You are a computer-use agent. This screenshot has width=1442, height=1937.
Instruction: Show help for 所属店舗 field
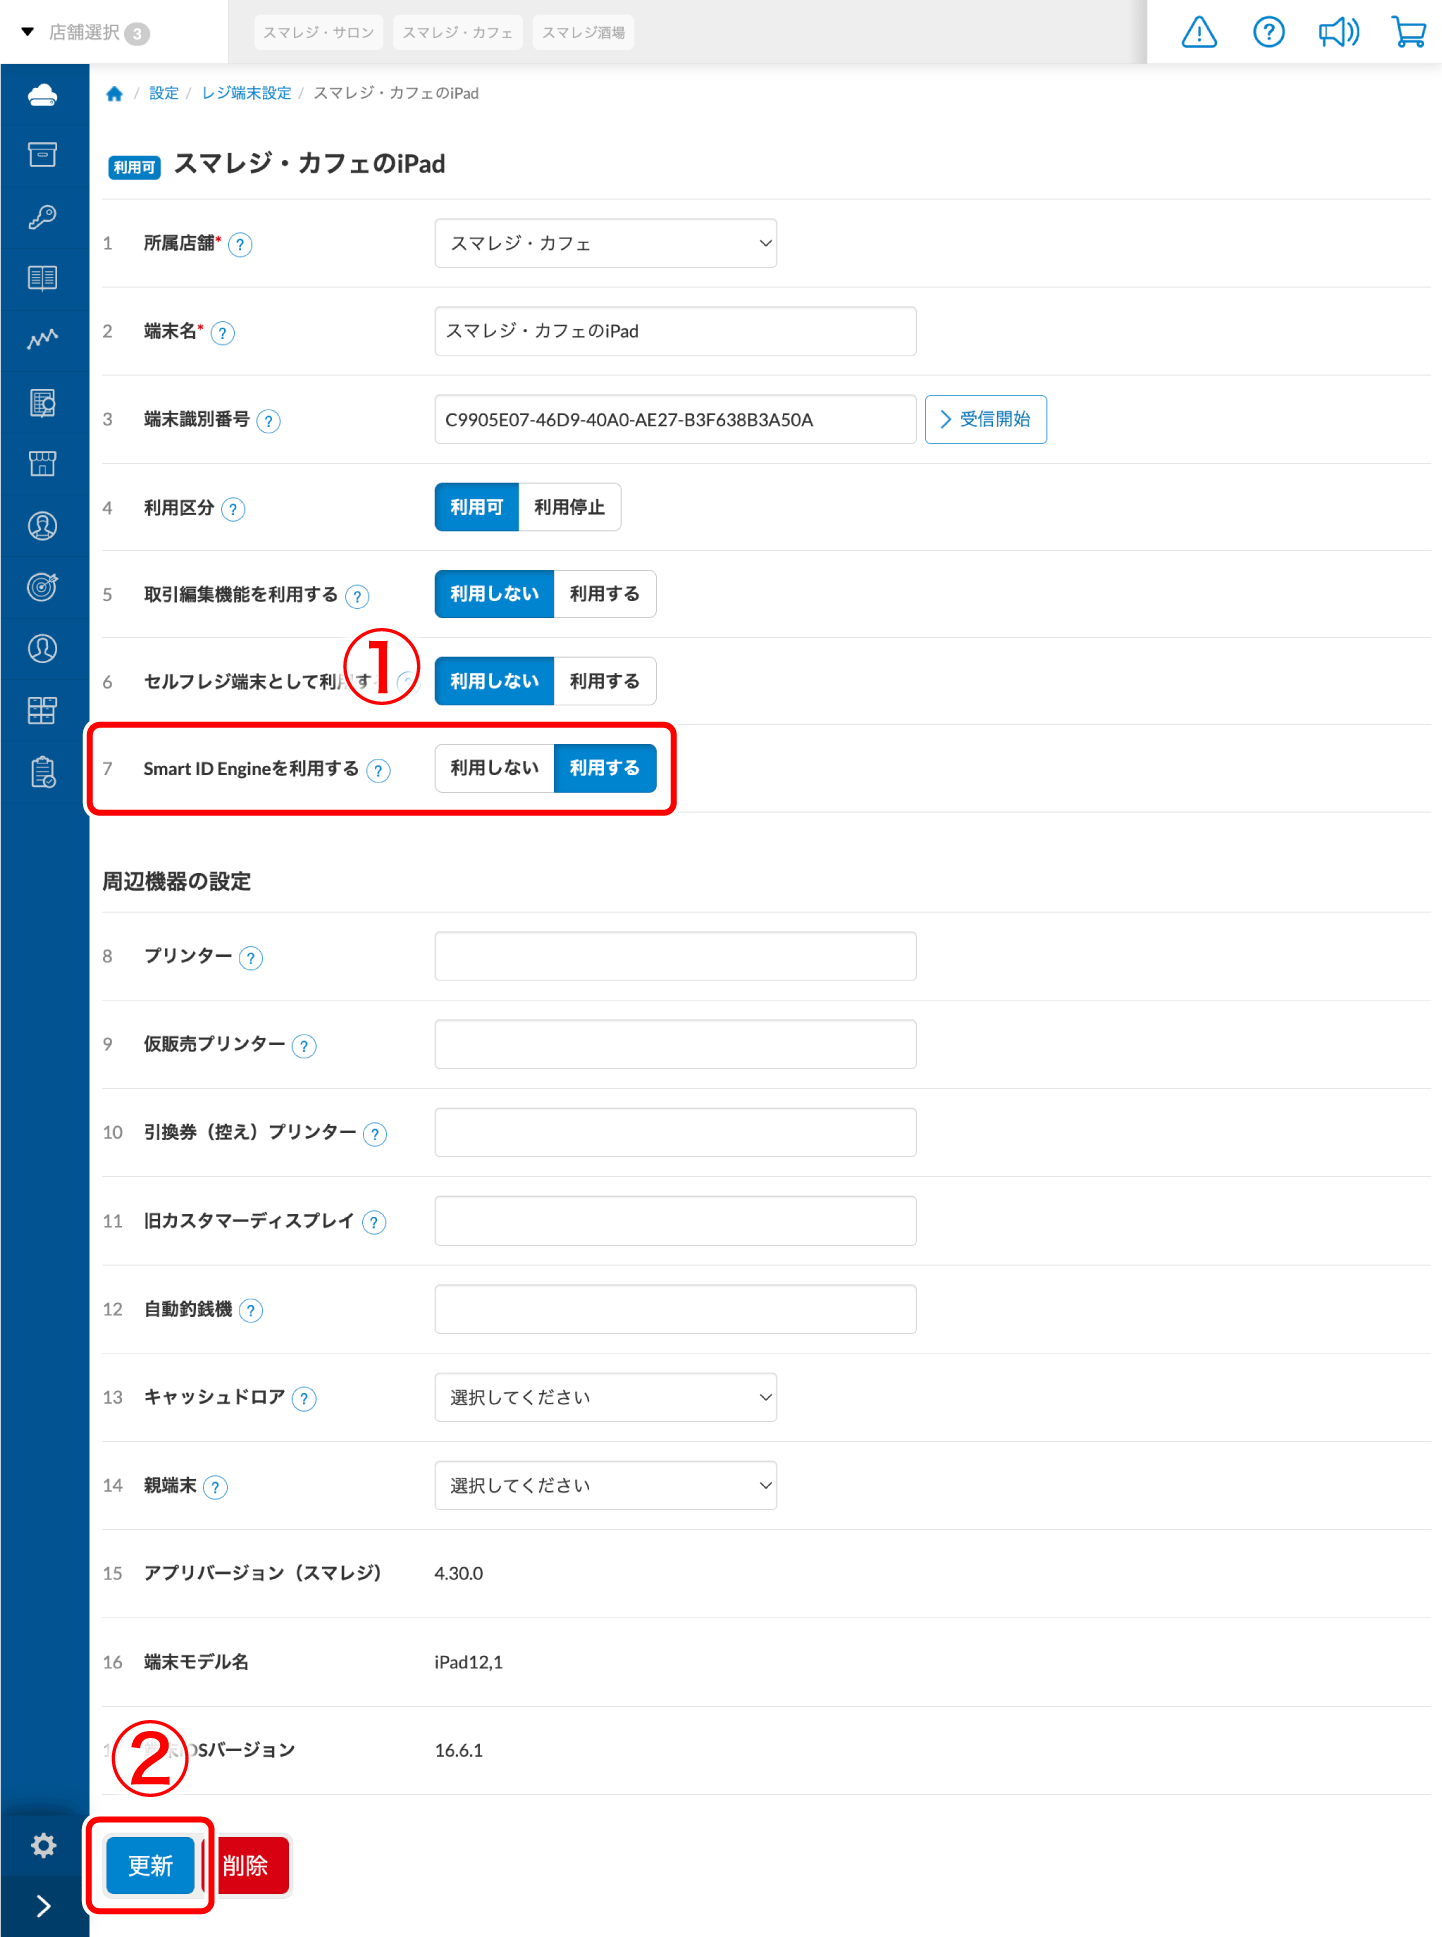click(240, 244)
